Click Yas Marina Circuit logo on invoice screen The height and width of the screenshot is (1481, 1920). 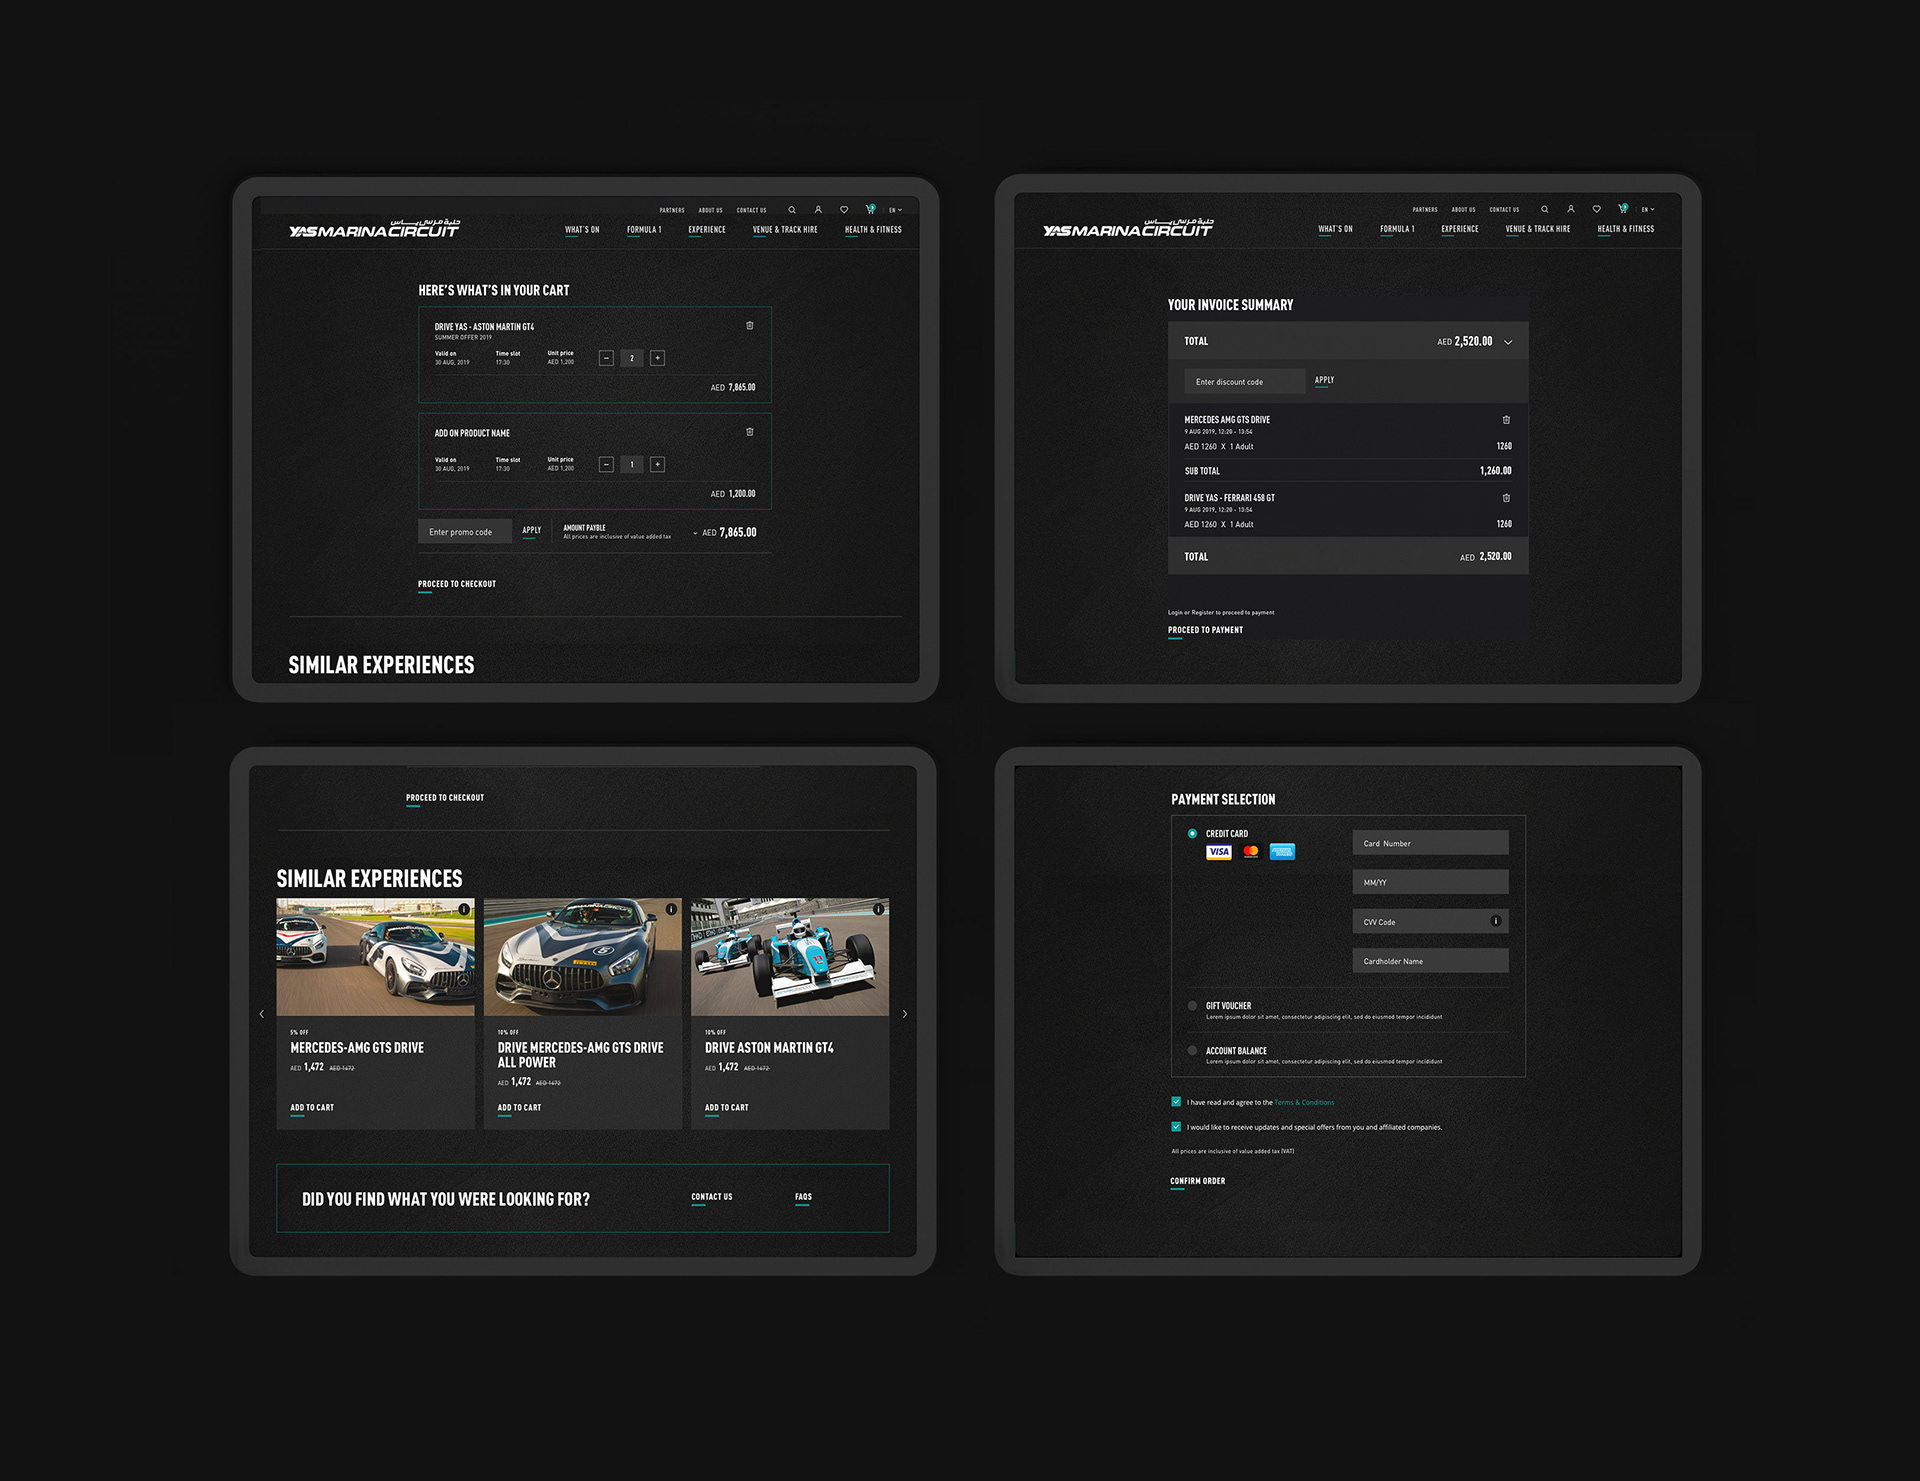(1127, 228)
